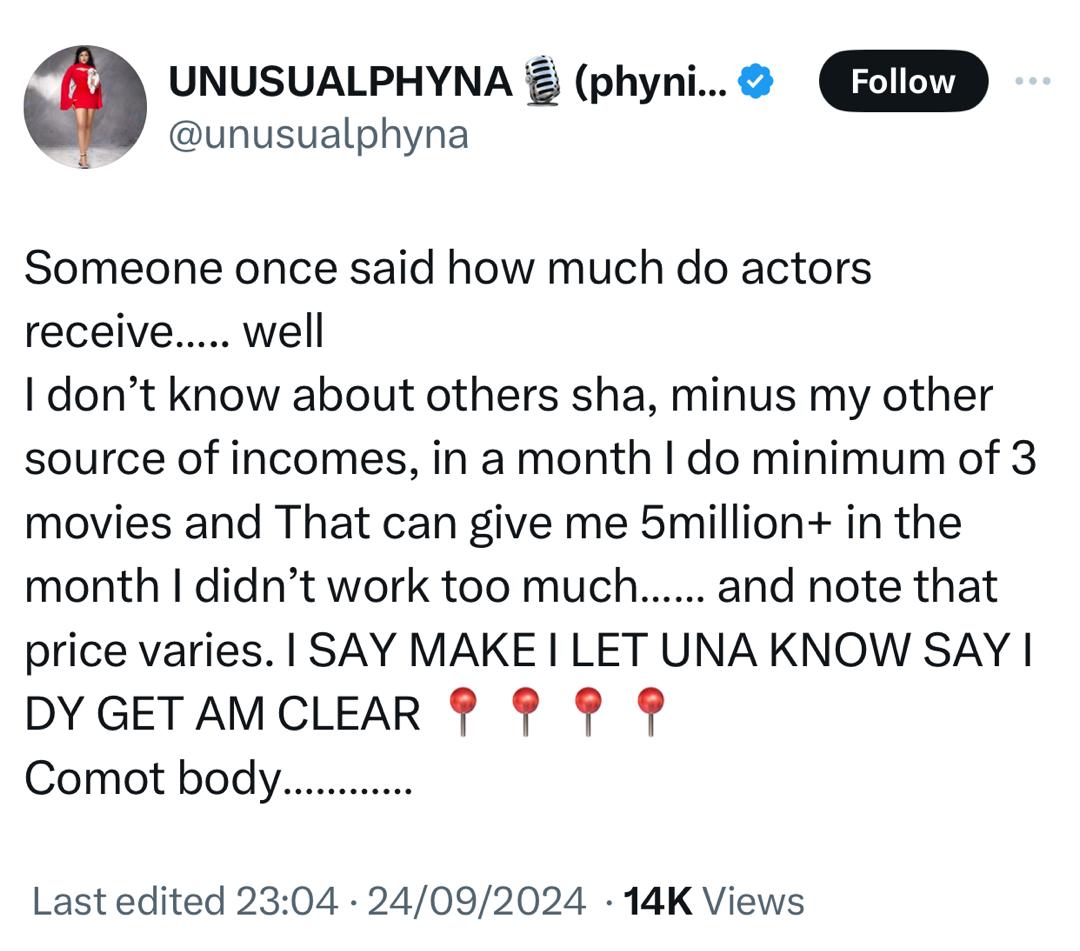The width and height of the screenshot is (1080, 951).
Task: Click the profile picture of UNUSUALPHYNA
Action: pyautogui.click(x=85, y=106)
